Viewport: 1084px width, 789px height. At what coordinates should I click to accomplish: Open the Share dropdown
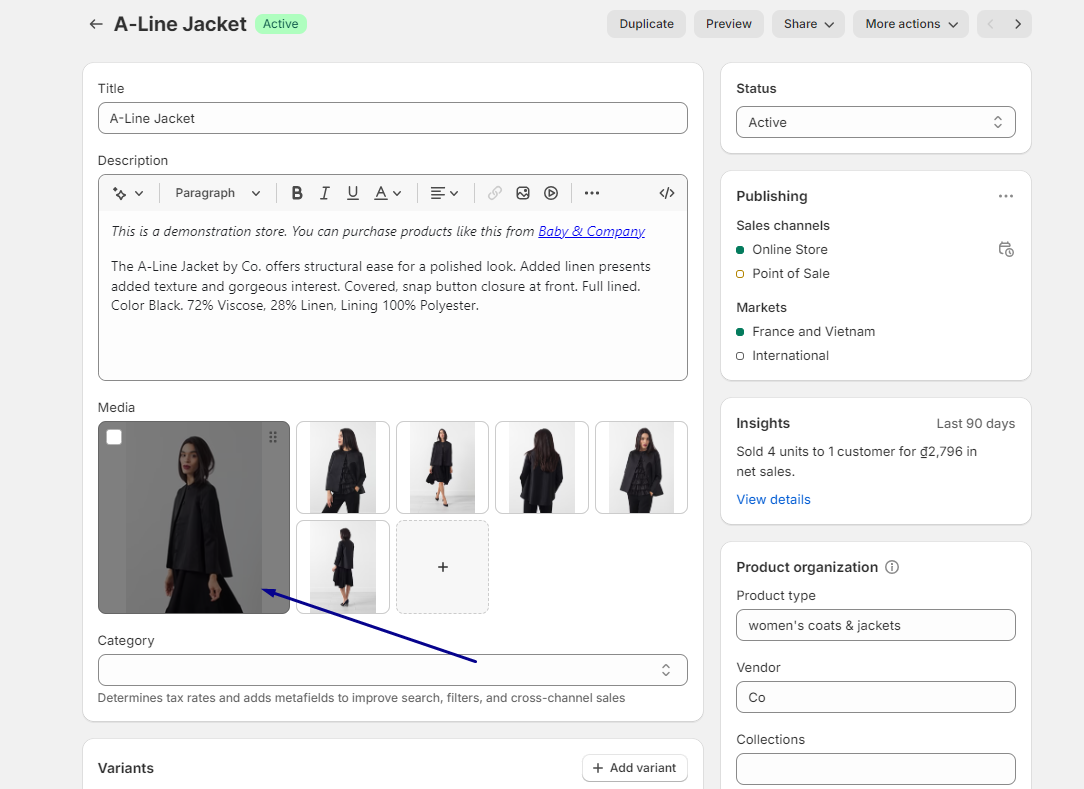pos(808,24)
